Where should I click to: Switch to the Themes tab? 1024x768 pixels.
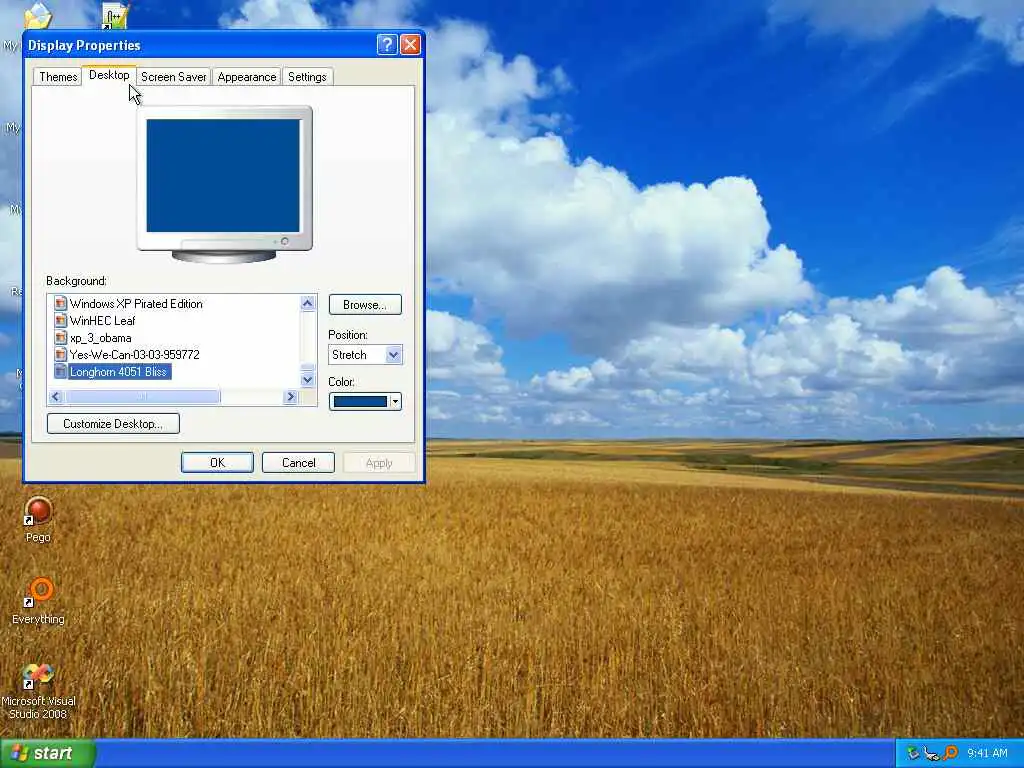click(x=58, y=77)
